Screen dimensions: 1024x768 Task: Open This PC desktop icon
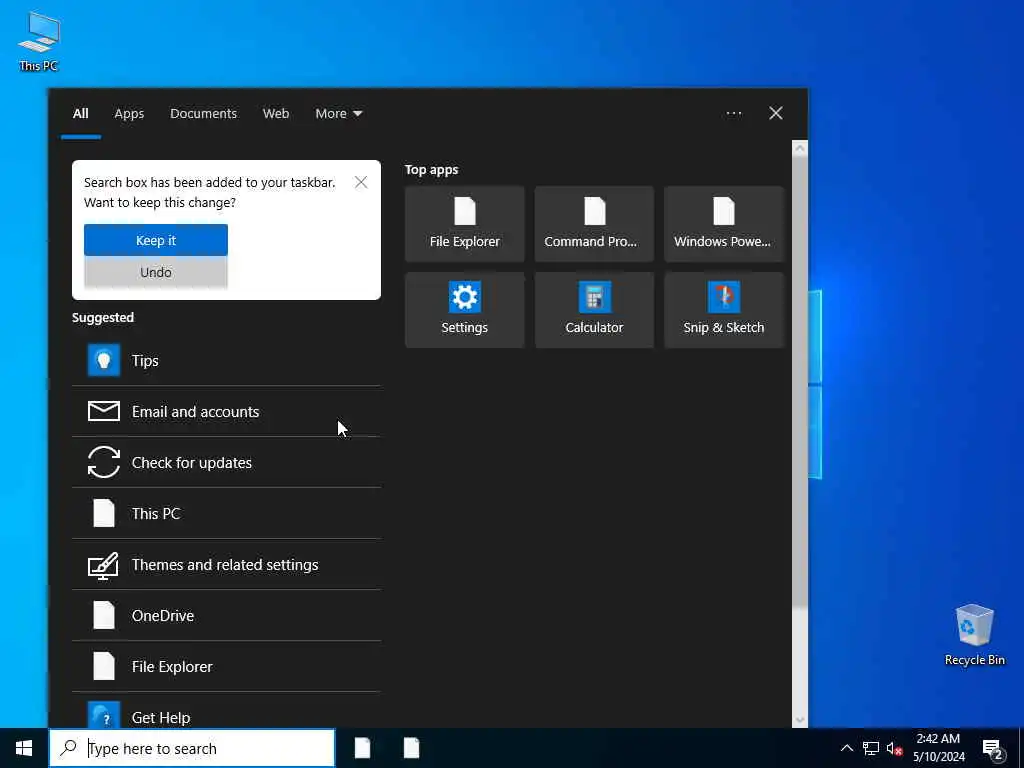point(39,41)
